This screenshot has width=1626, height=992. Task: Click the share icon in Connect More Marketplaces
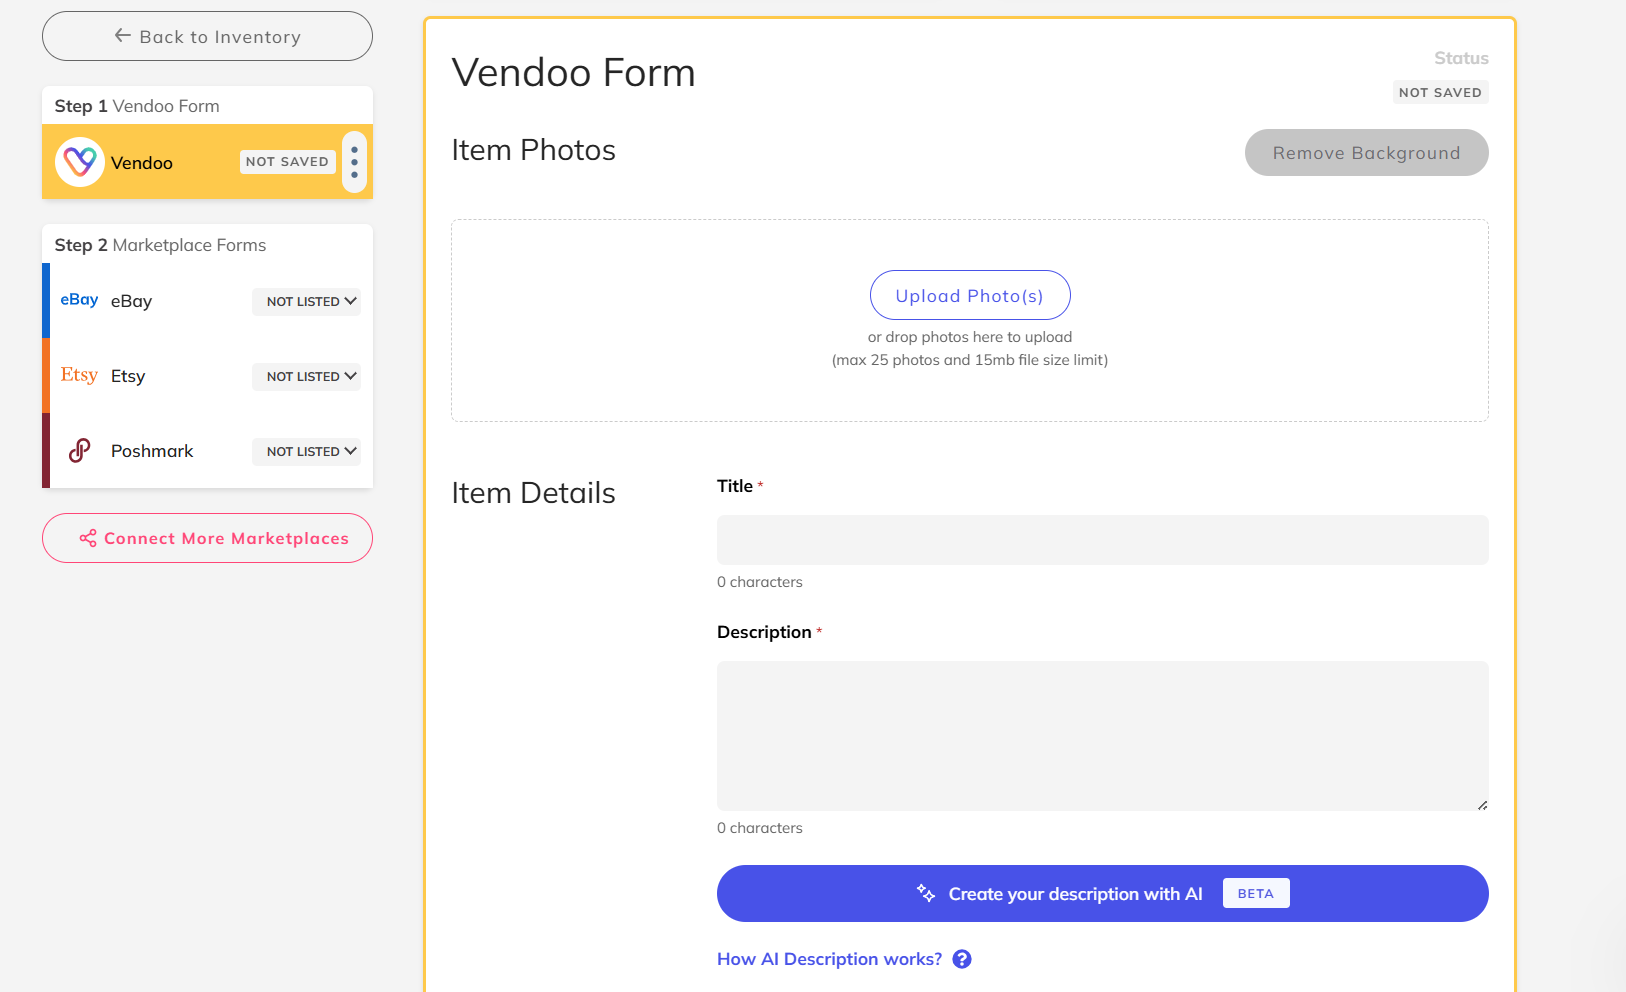point(88,538)
